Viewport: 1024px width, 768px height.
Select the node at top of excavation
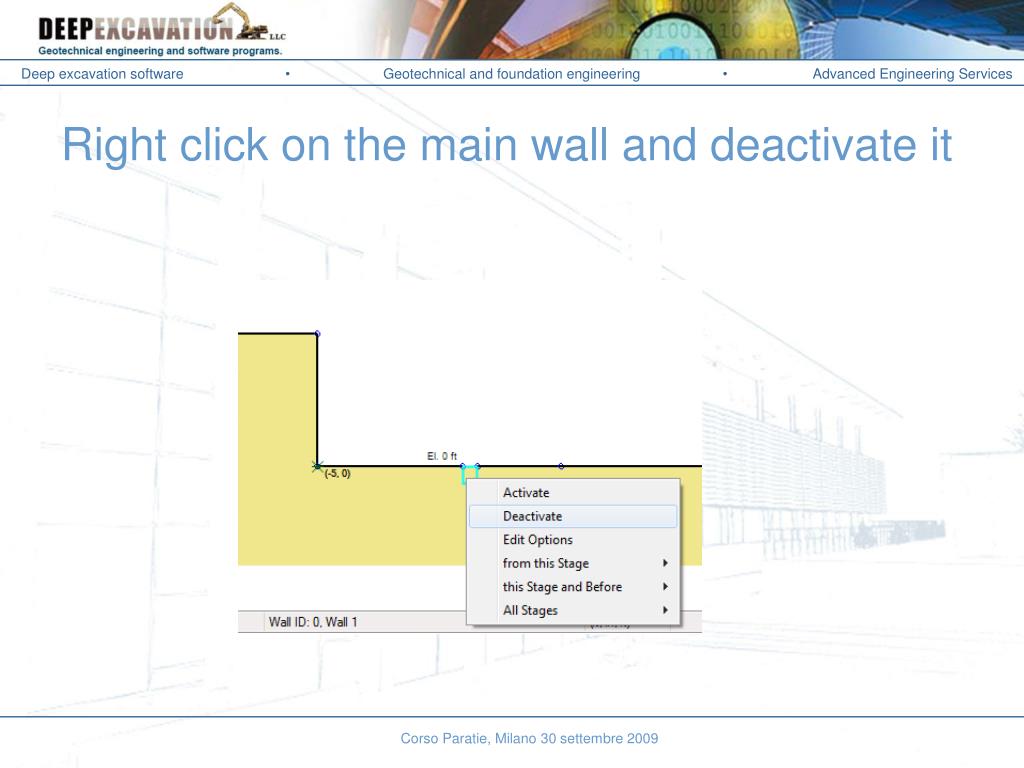[317, 334]
